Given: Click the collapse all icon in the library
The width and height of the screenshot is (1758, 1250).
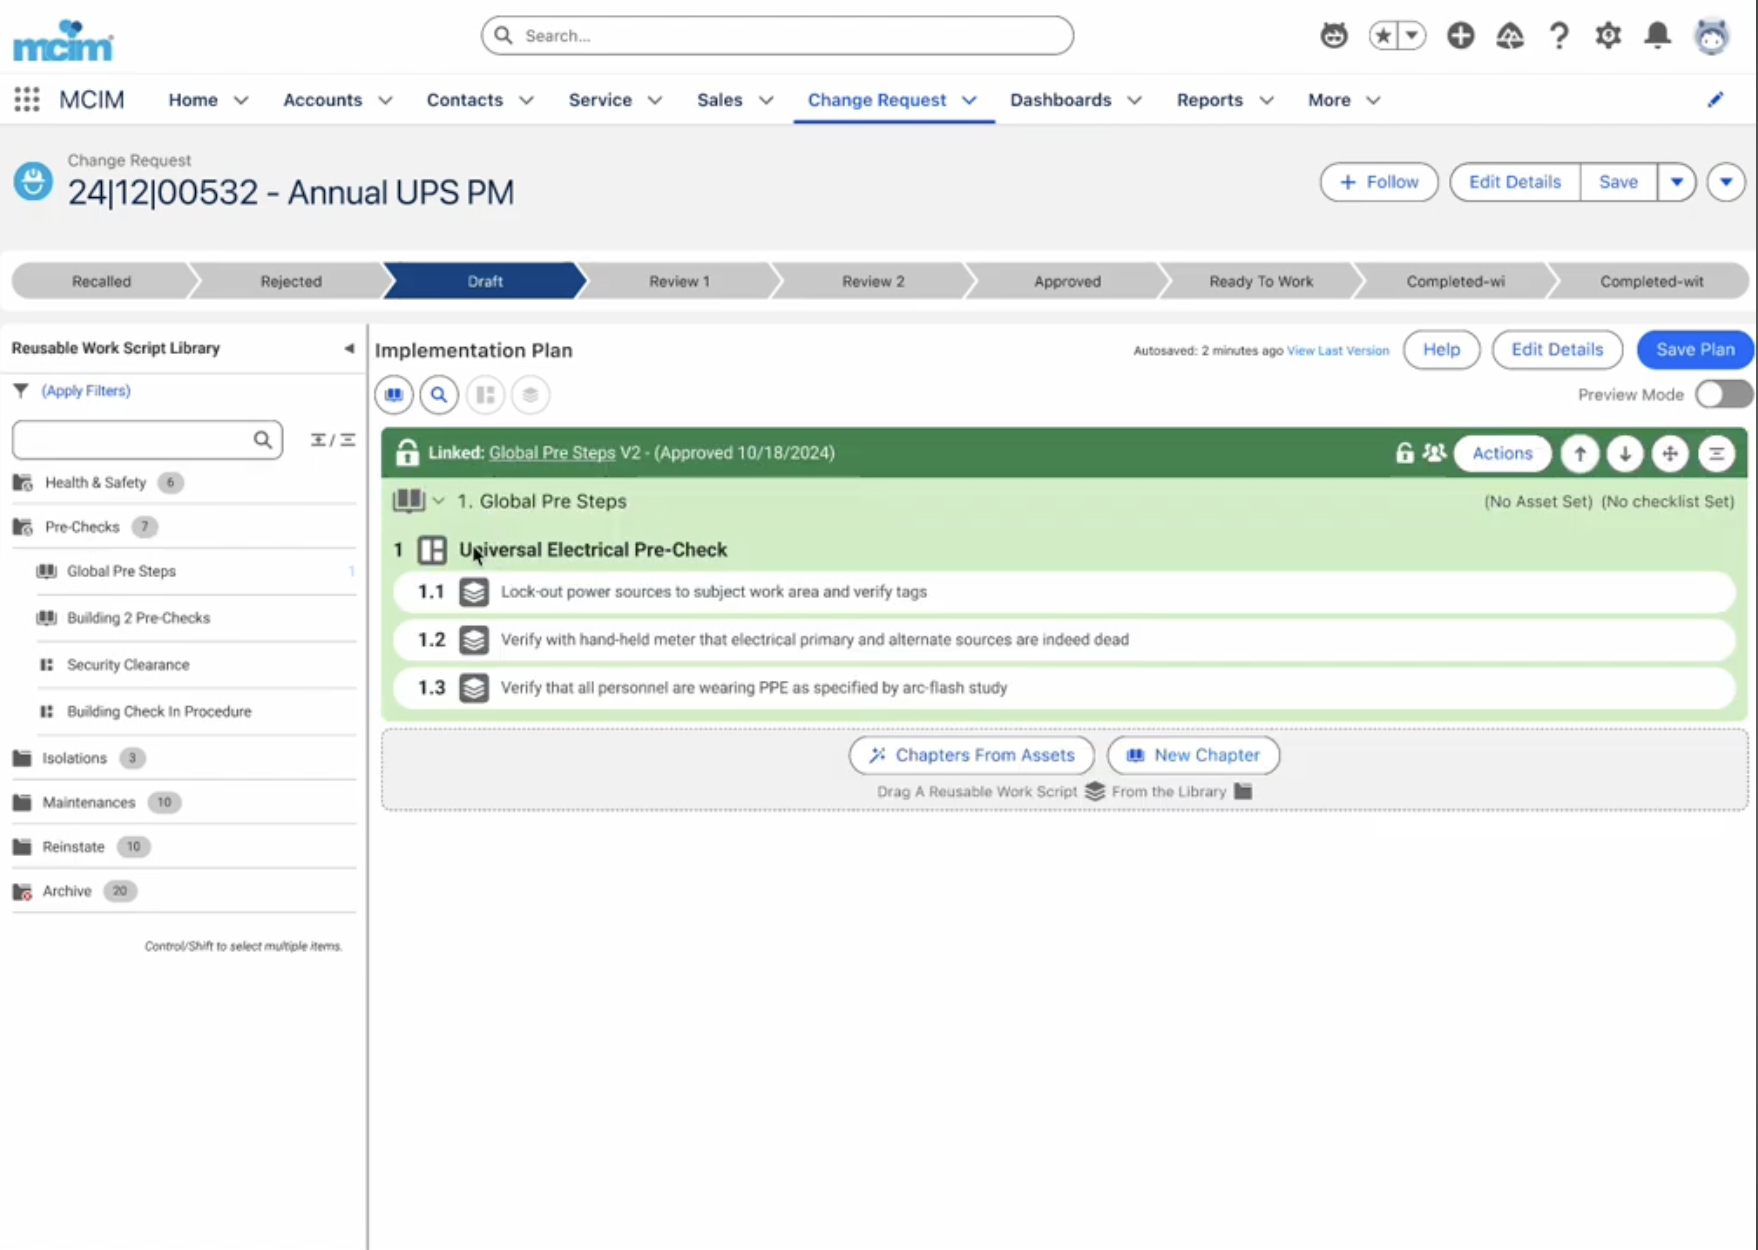Looking at the screenshot, I should pos(347,440).
